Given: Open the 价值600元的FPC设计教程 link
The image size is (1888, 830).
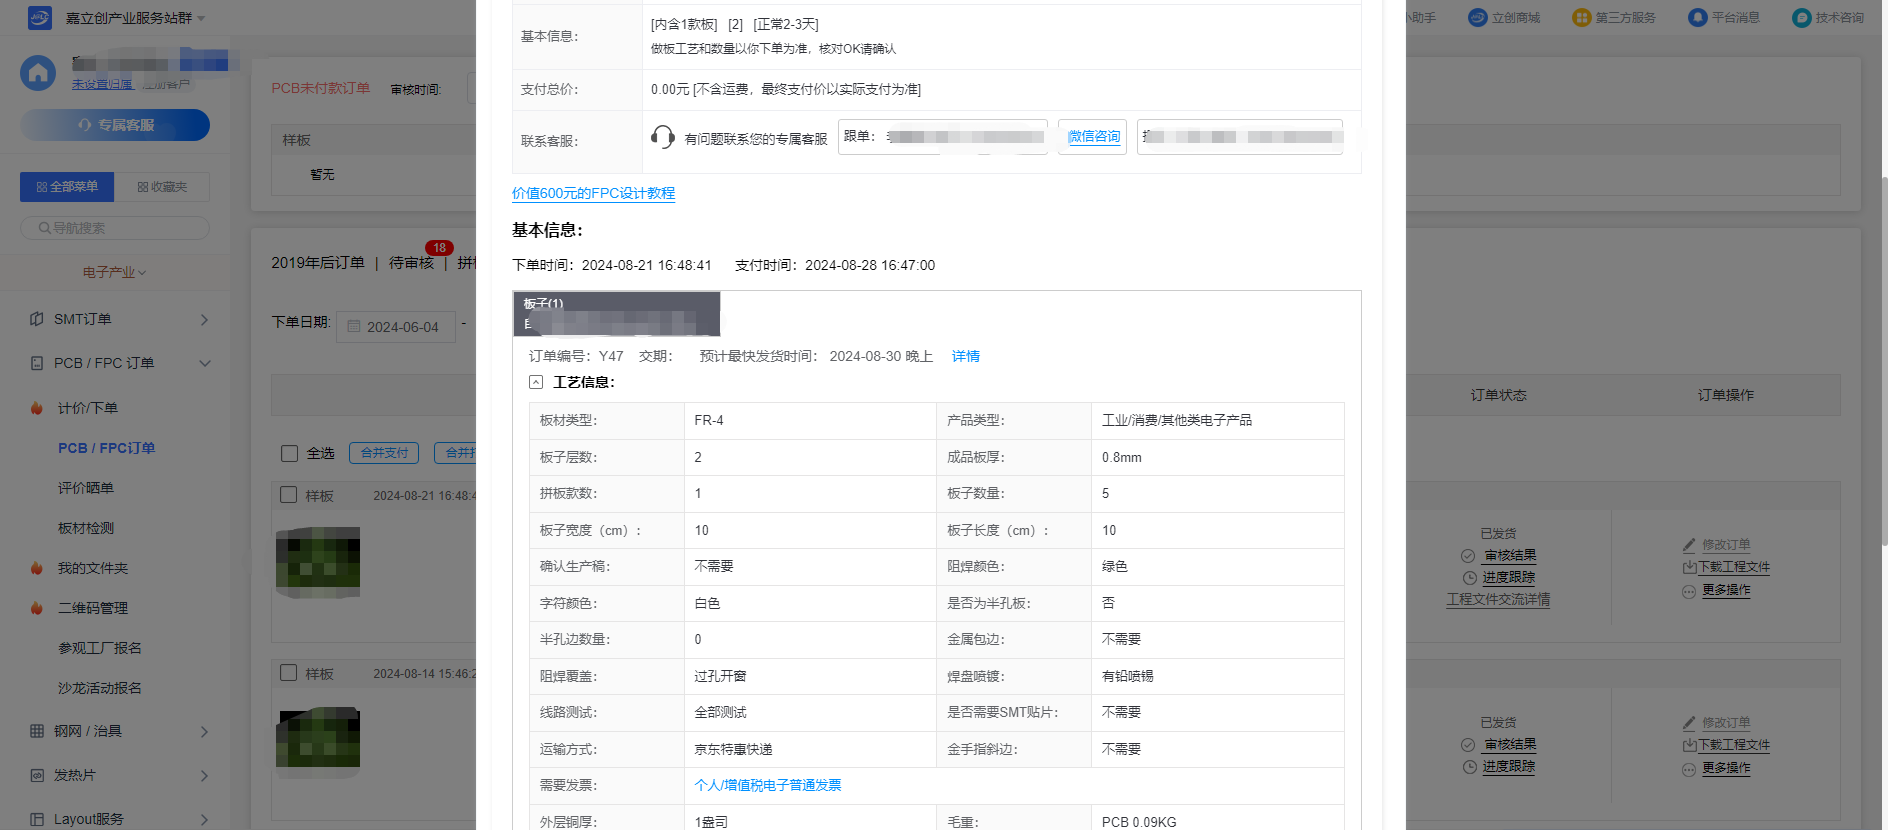Looking at the screenshot, I should pyautogui.click(x=593, y=193).
